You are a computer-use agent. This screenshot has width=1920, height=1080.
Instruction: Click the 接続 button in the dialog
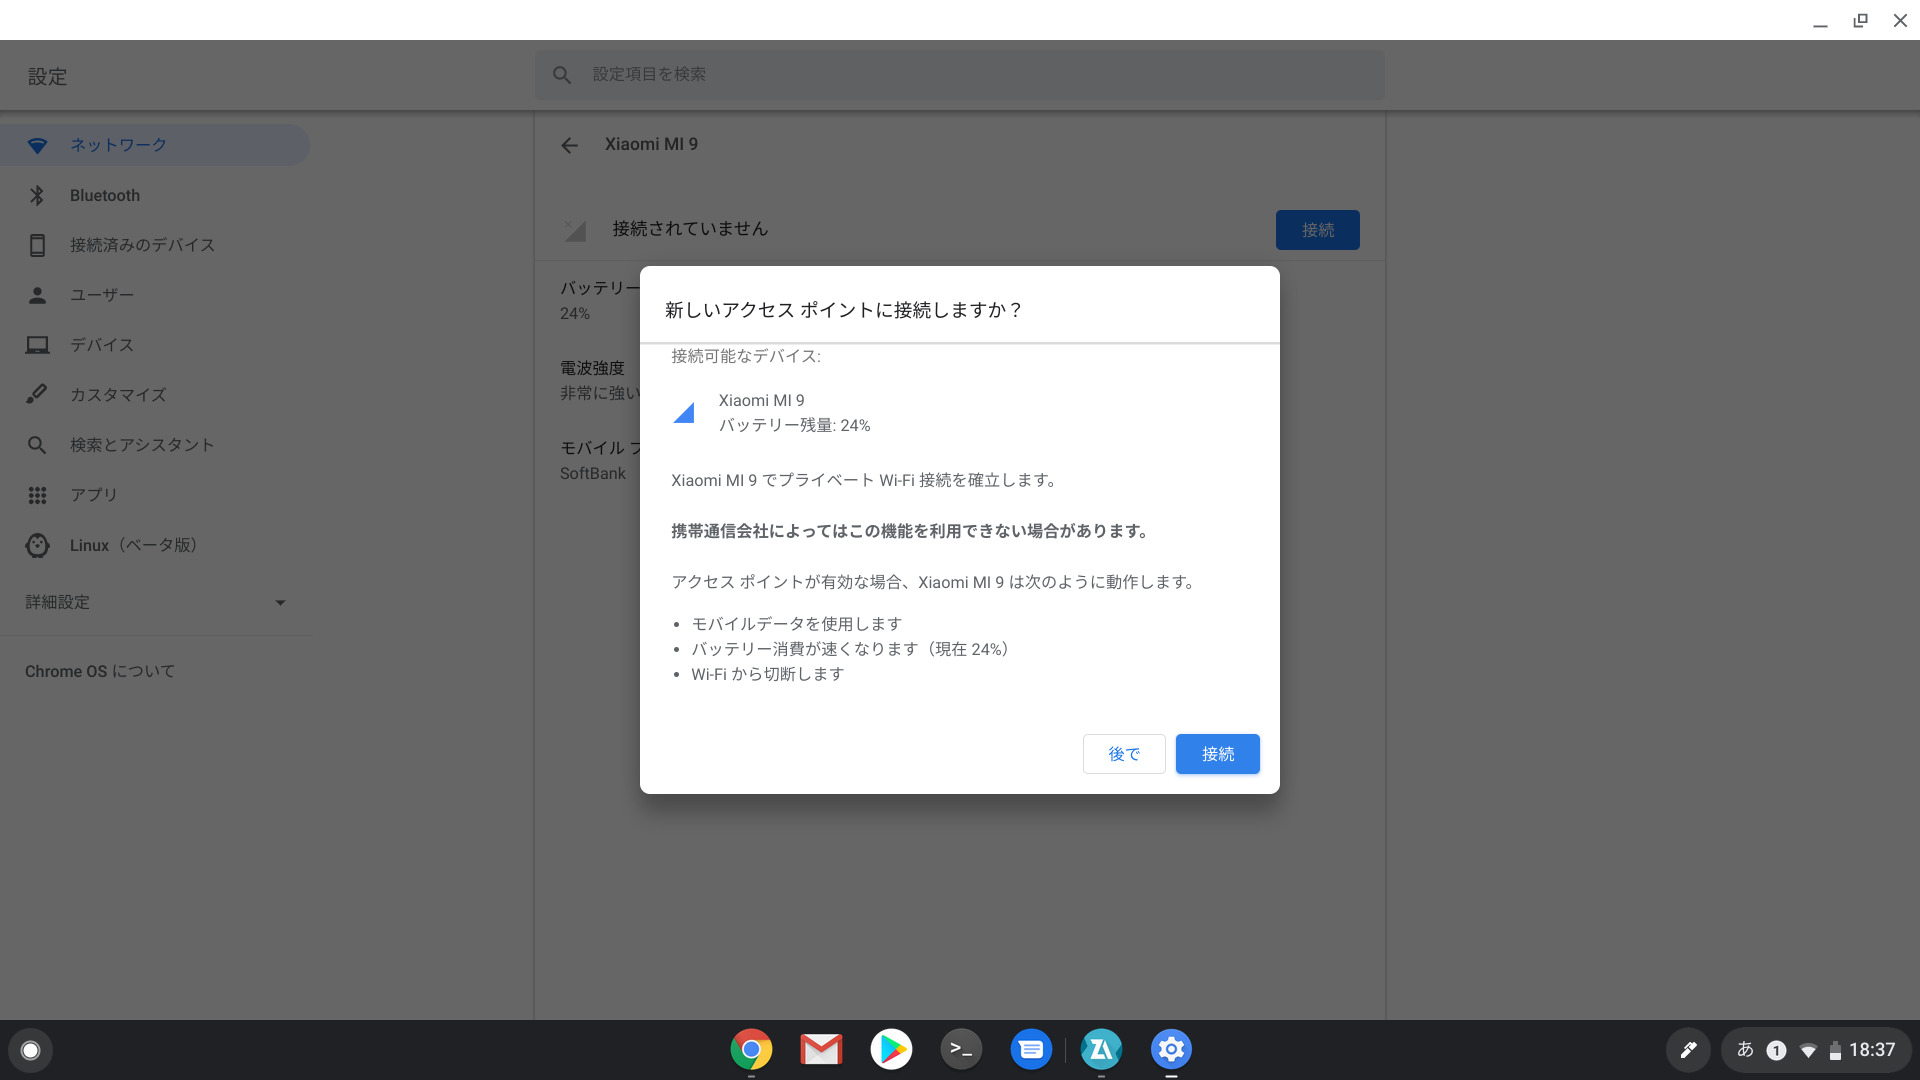pos(1217,754)
